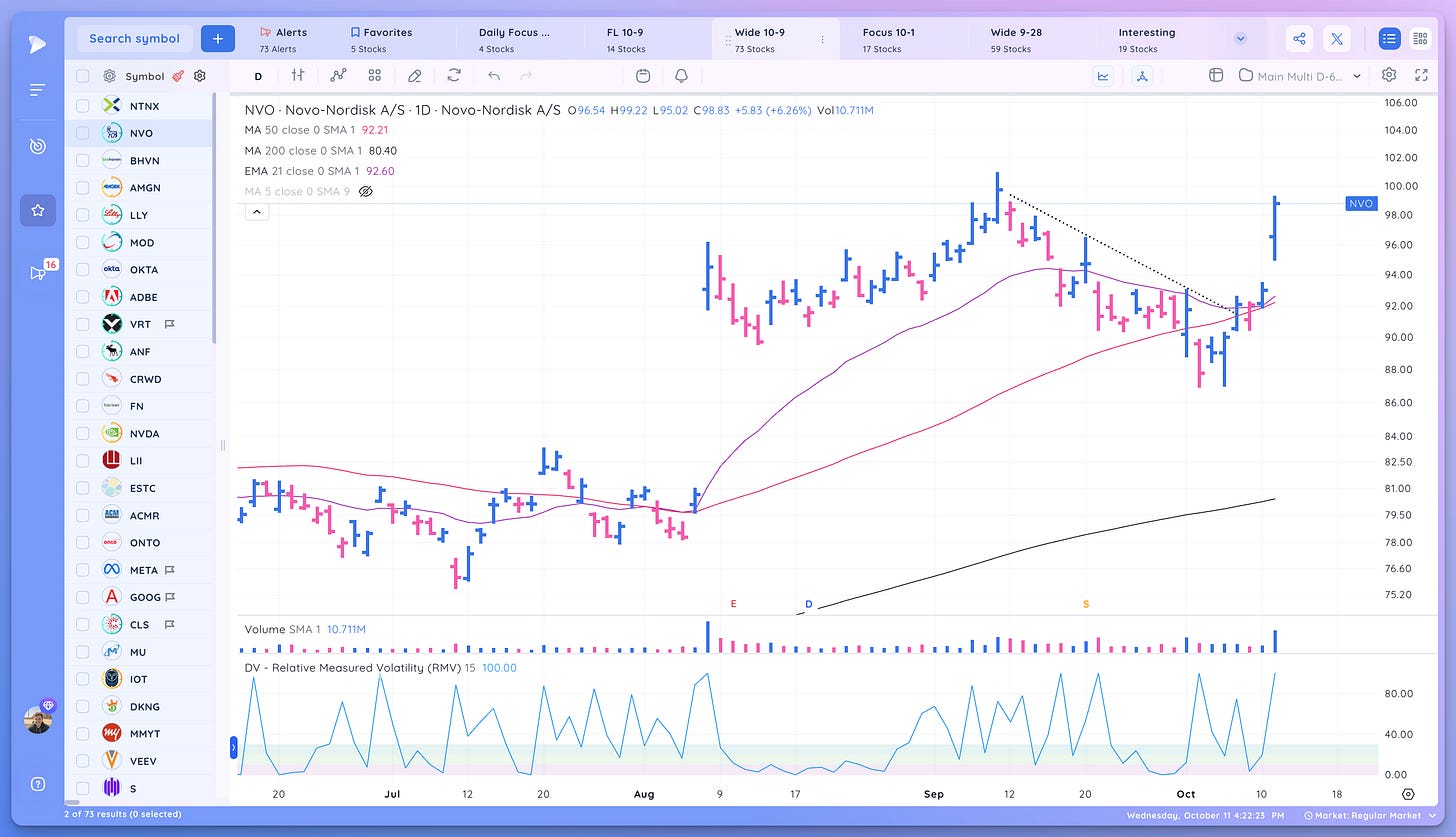This screenshot has width=1456, height=837.
Task: Click the E earnings marker on chart
Action: coord(733,604)
